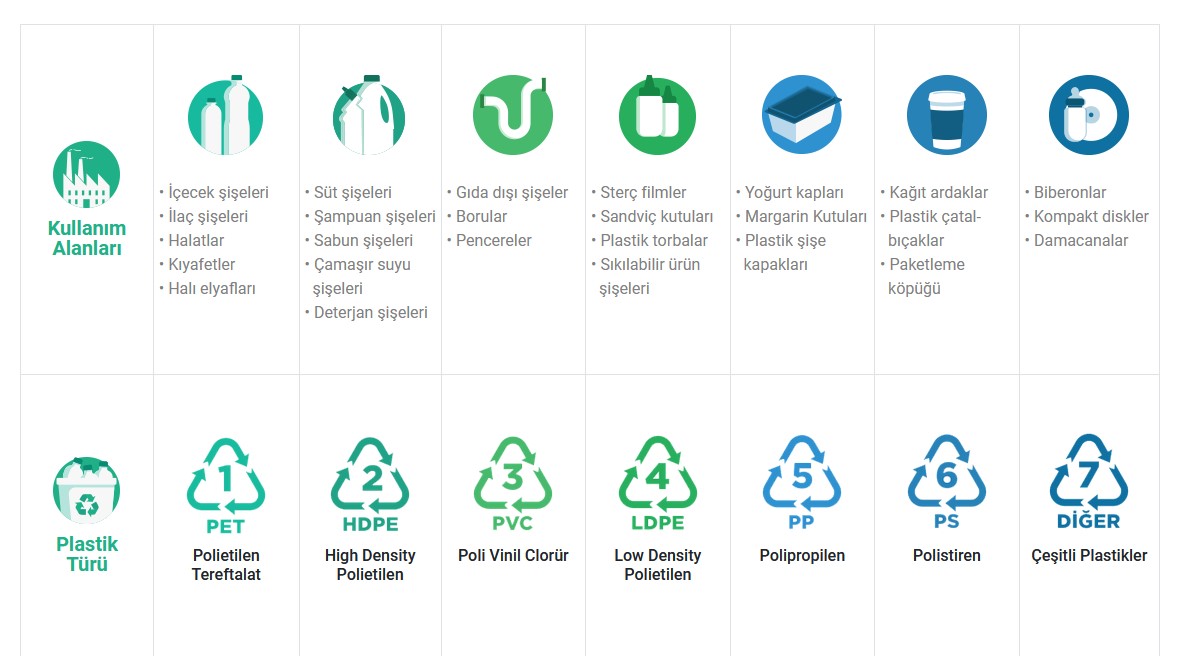
Task: Click the HDPE detergent bottle icon
Action: 369,115
